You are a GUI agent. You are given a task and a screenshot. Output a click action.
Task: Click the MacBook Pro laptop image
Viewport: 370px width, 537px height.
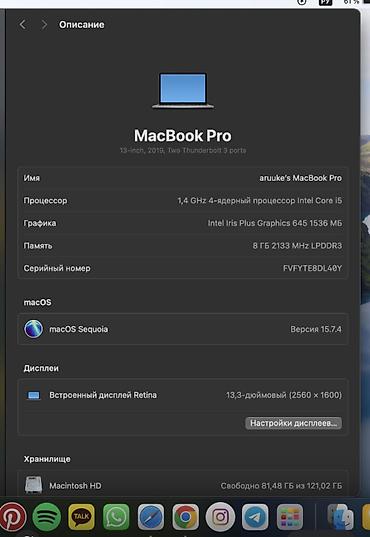coord(183,91)
